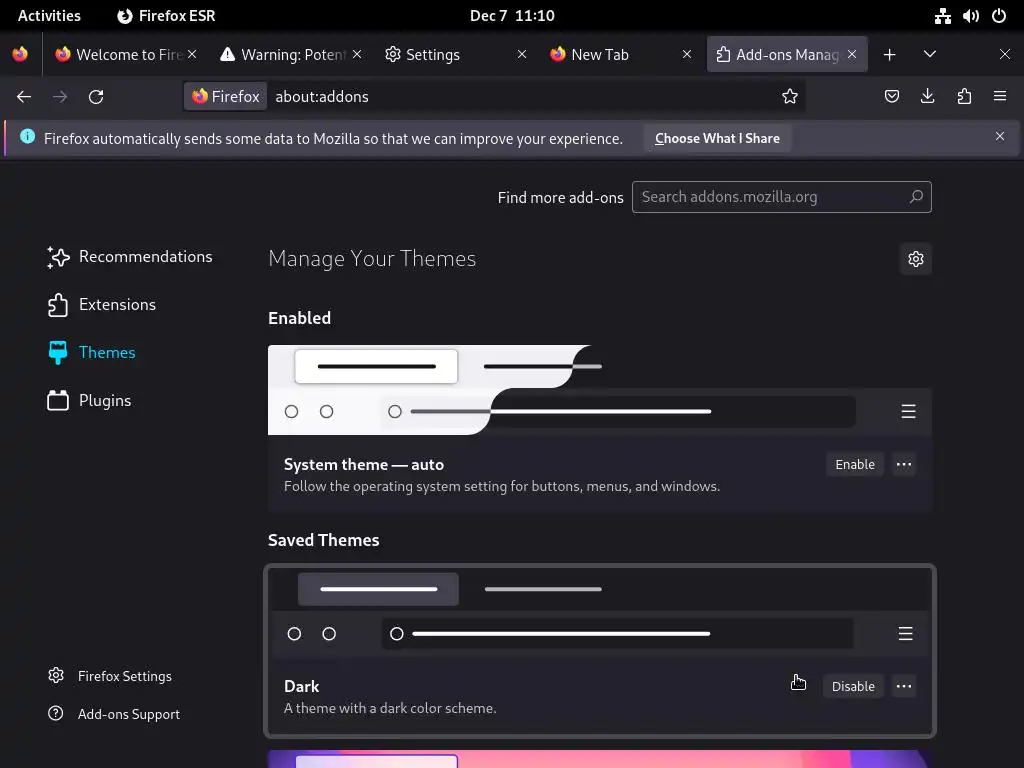Switch to Welcome to Firefox tab
1024x768 pixels.
coord(124,54)
